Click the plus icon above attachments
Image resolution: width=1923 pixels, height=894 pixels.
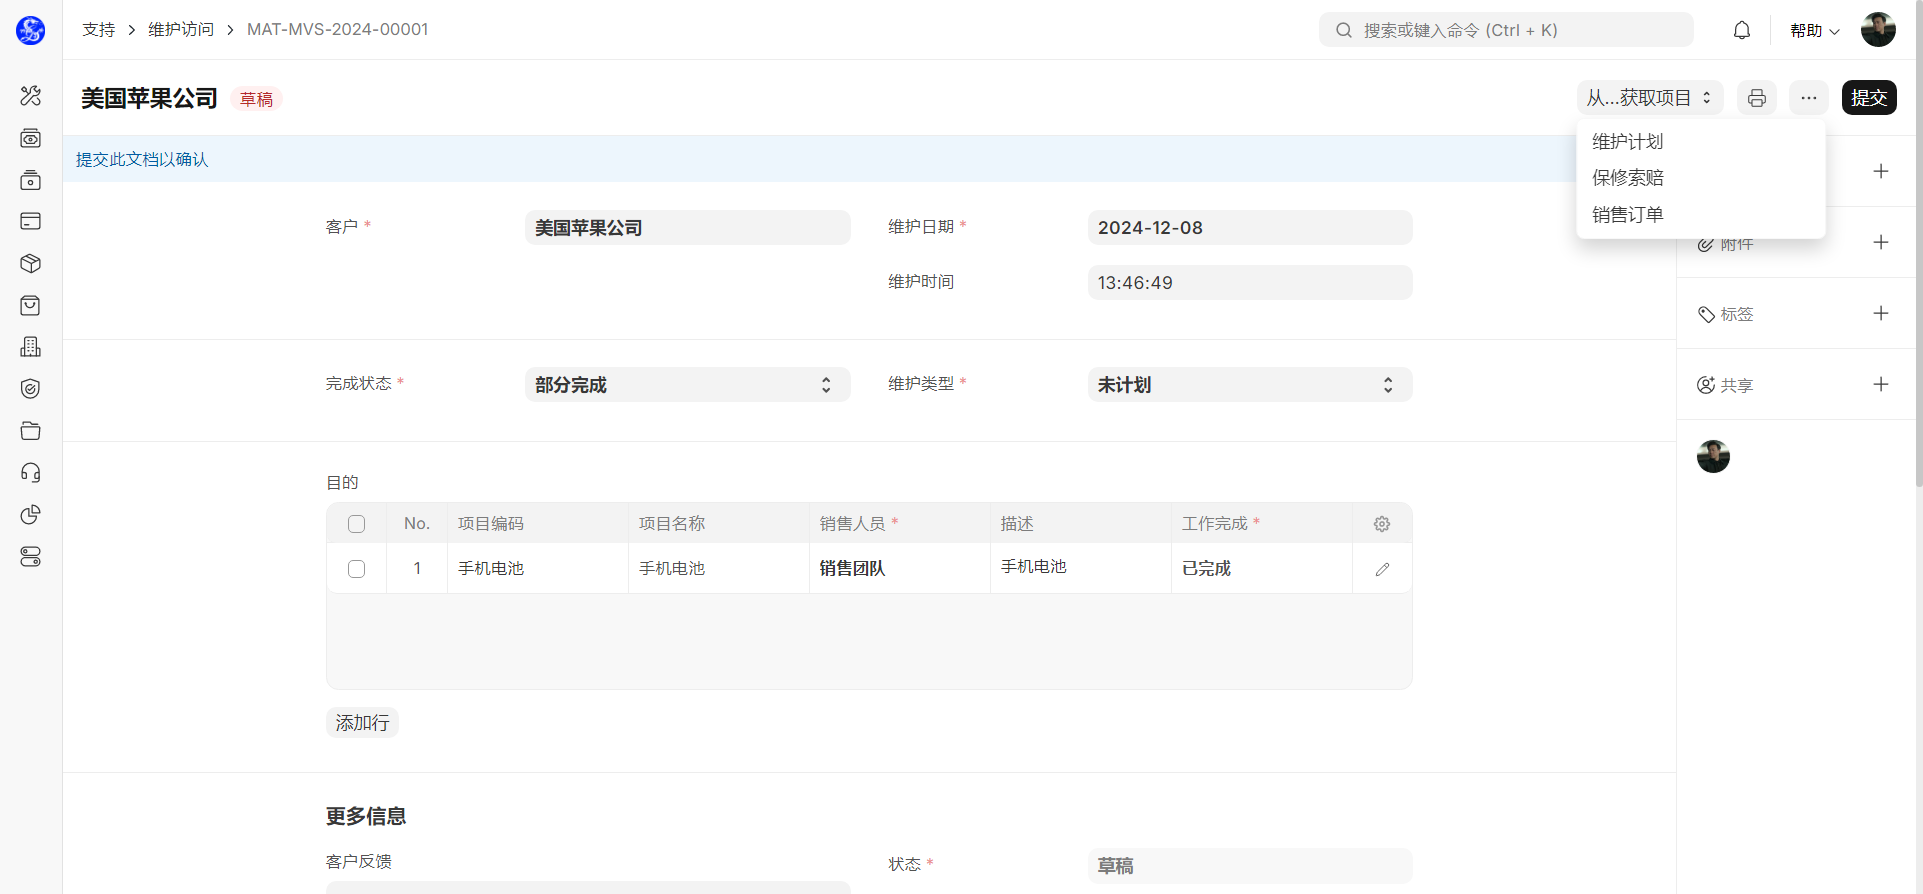(1881, 172)
